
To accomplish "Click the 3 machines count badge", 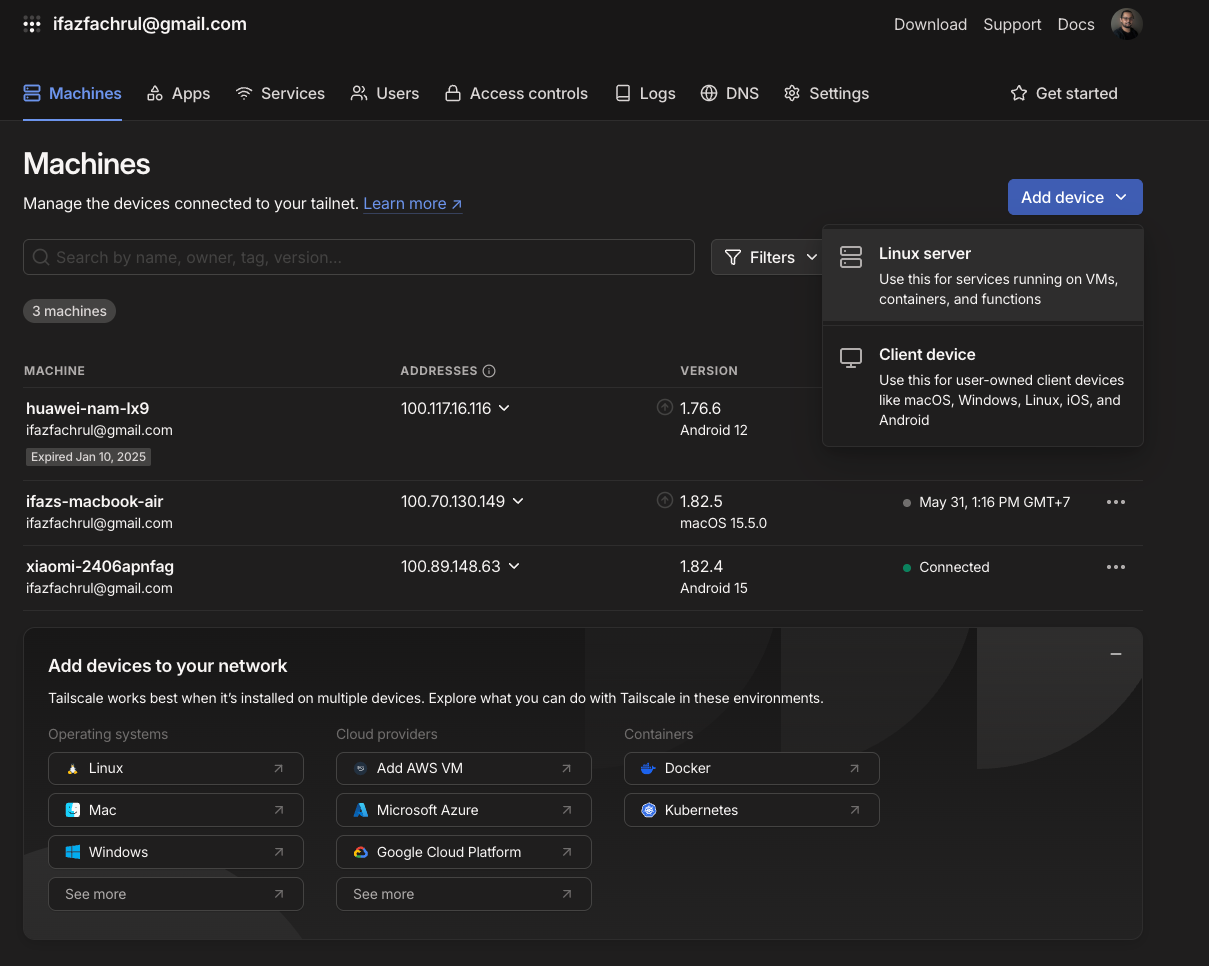I will (x=69, y=311).
